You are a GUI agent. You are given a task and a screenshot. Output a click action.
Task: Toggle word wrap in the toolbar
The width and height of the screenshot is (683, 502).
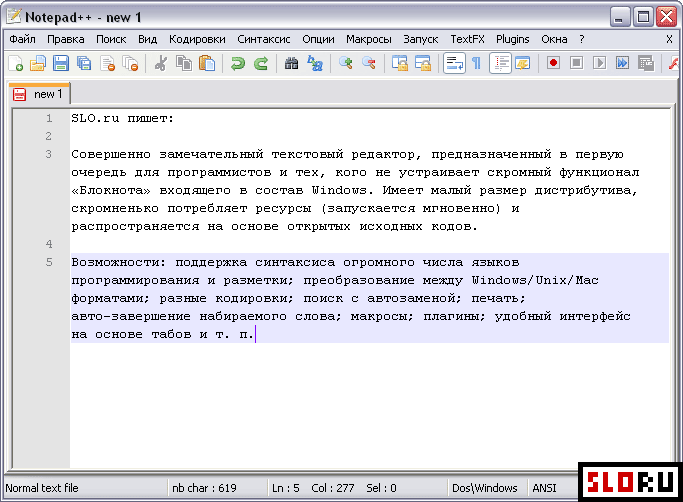coord(454,63)
